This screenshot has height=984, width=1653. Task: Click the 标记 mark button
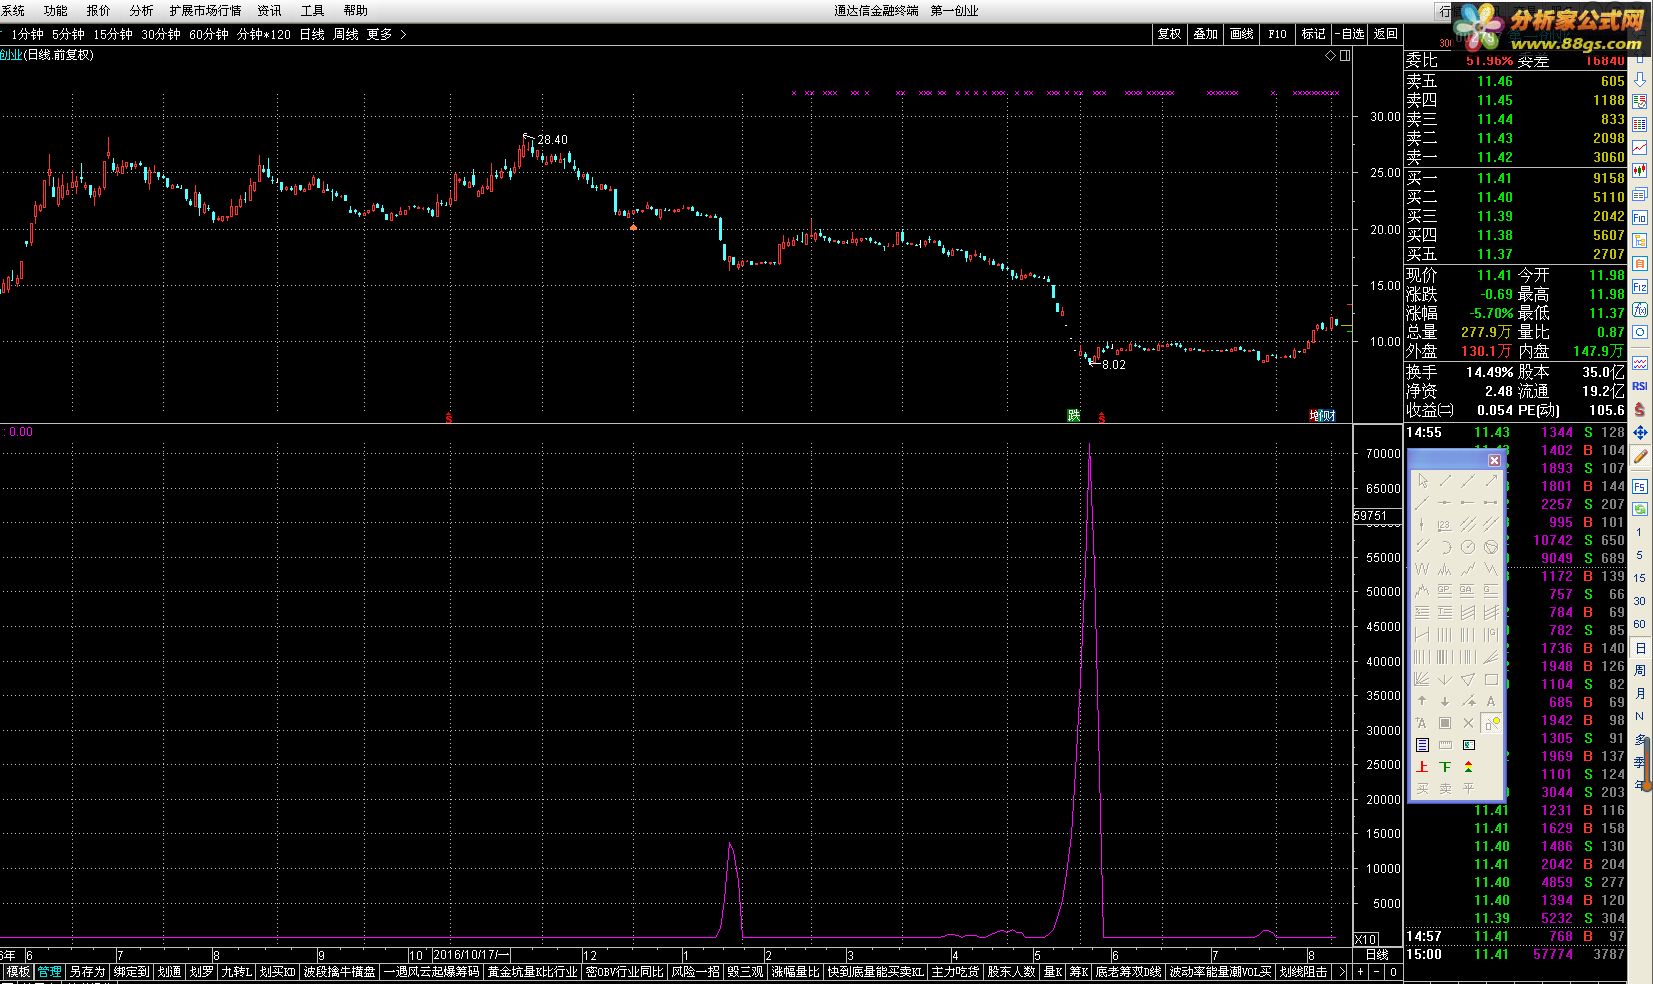[x=1314, y=34]
